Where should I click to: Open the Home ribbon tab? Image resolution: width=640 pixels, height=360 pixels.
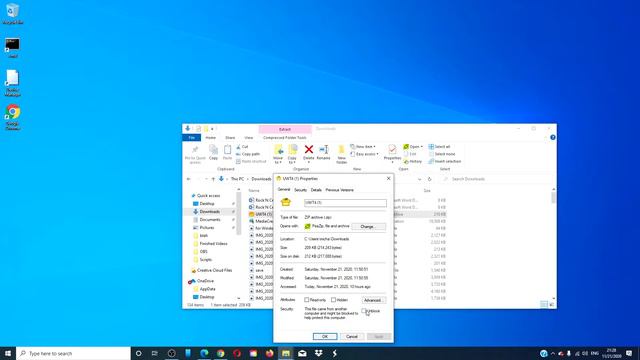(211, 138)
